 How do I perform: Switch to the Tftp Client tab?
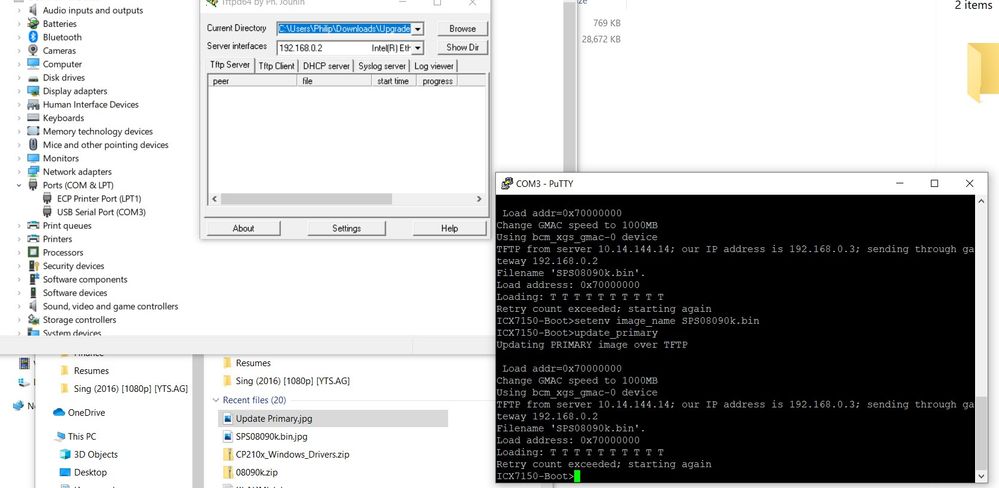pyautogui.click(x=276, y=66)
